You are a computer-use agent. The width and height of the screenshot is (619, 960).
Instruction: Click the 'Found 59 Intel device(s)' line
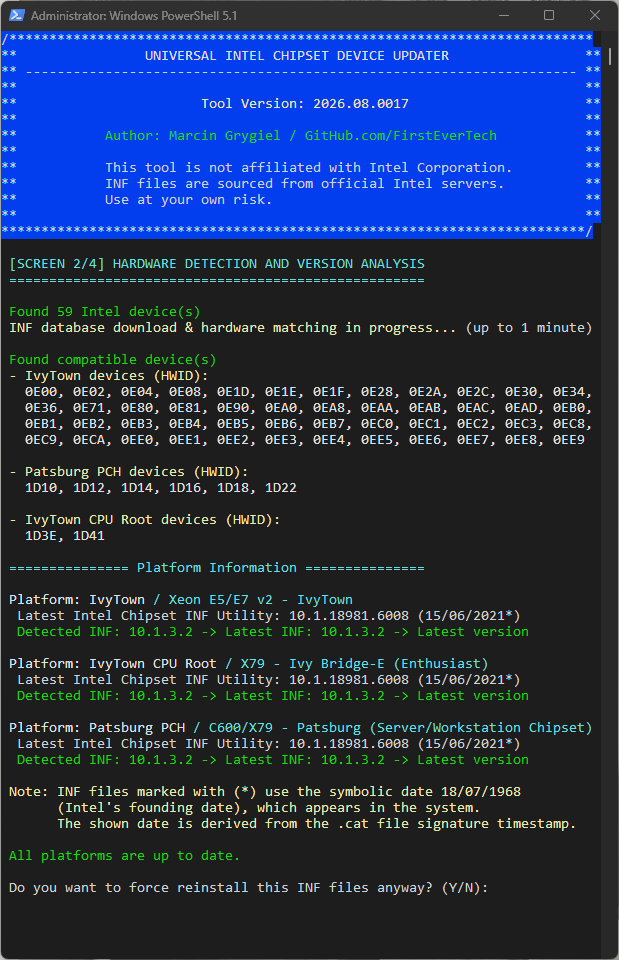pos(105,312)
